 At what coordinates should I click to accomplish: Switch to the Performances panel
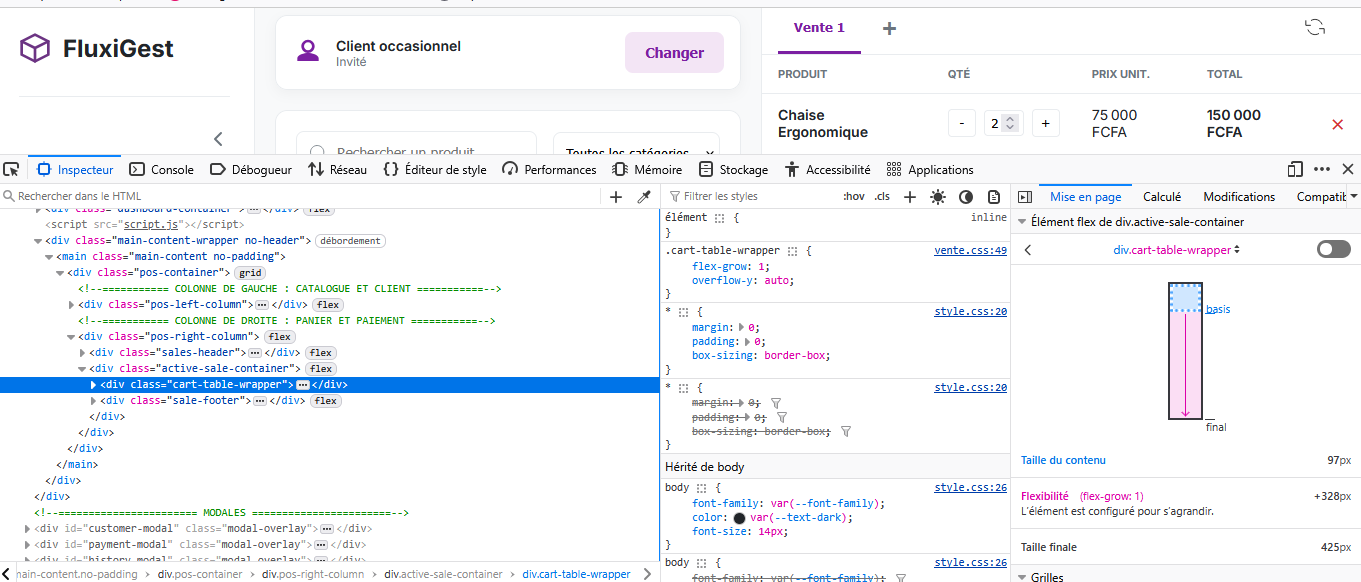point(549,169)
